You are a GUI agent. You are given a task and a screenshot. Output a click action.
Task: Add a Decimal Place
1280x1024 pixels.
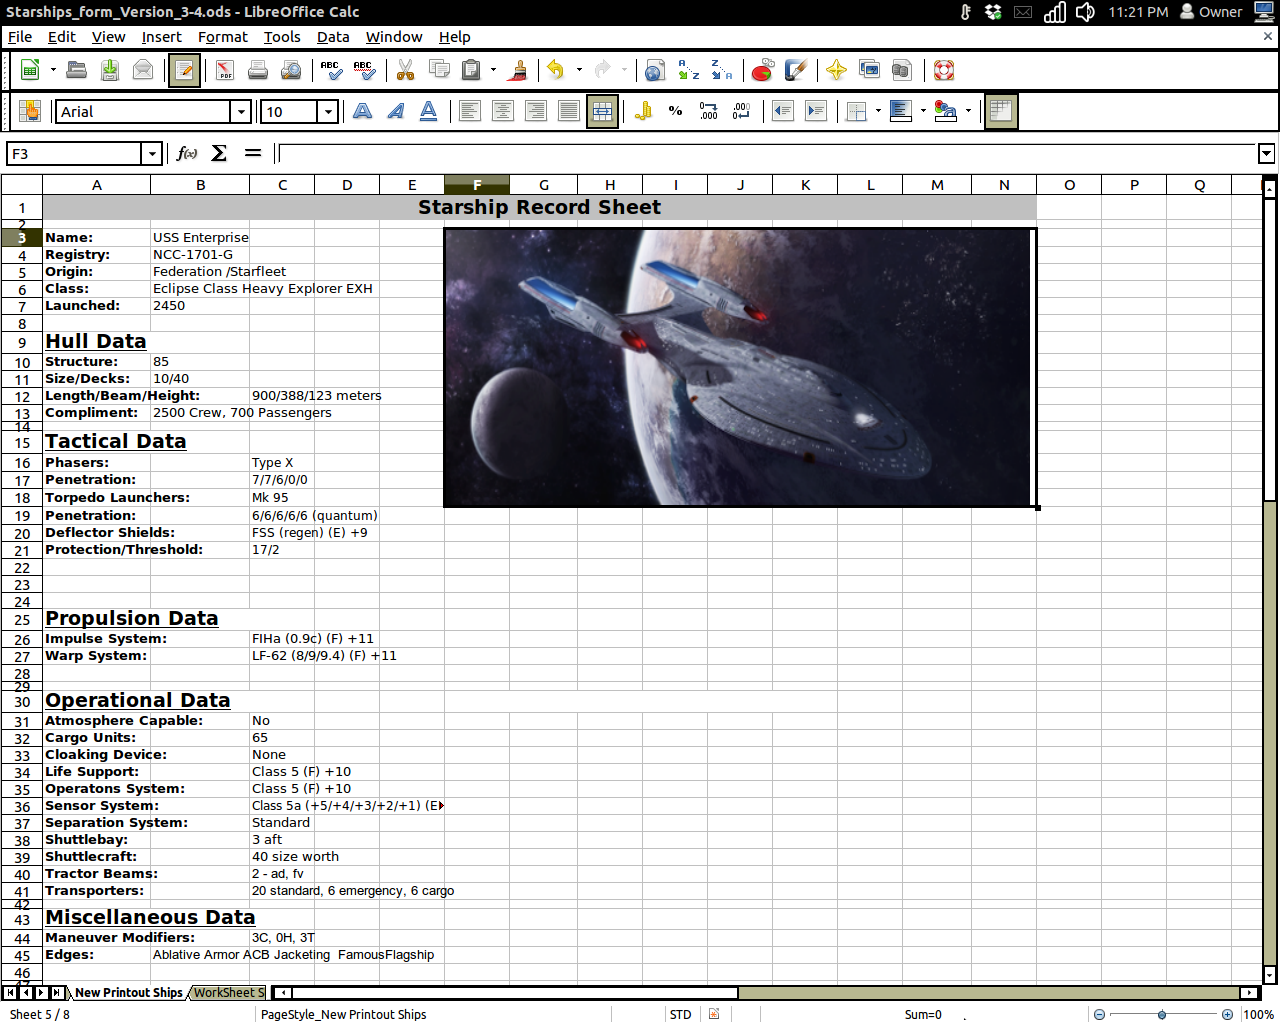(708, 111)
